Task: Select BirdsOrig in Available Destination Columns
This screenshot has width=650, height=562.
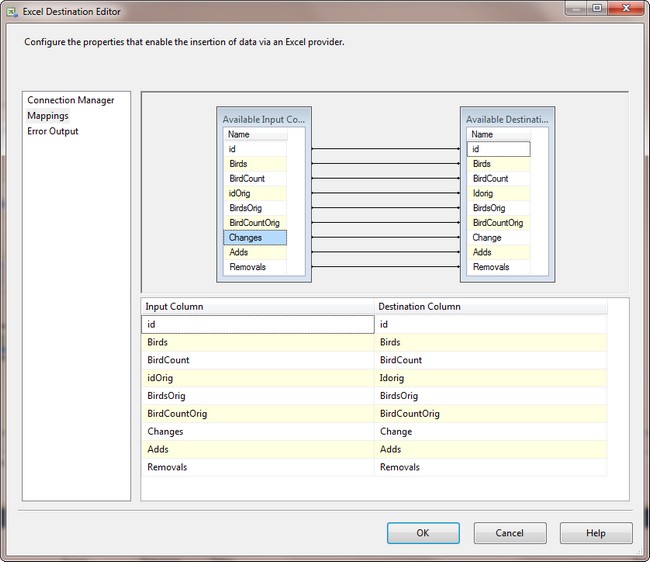Action: (499, 208)
